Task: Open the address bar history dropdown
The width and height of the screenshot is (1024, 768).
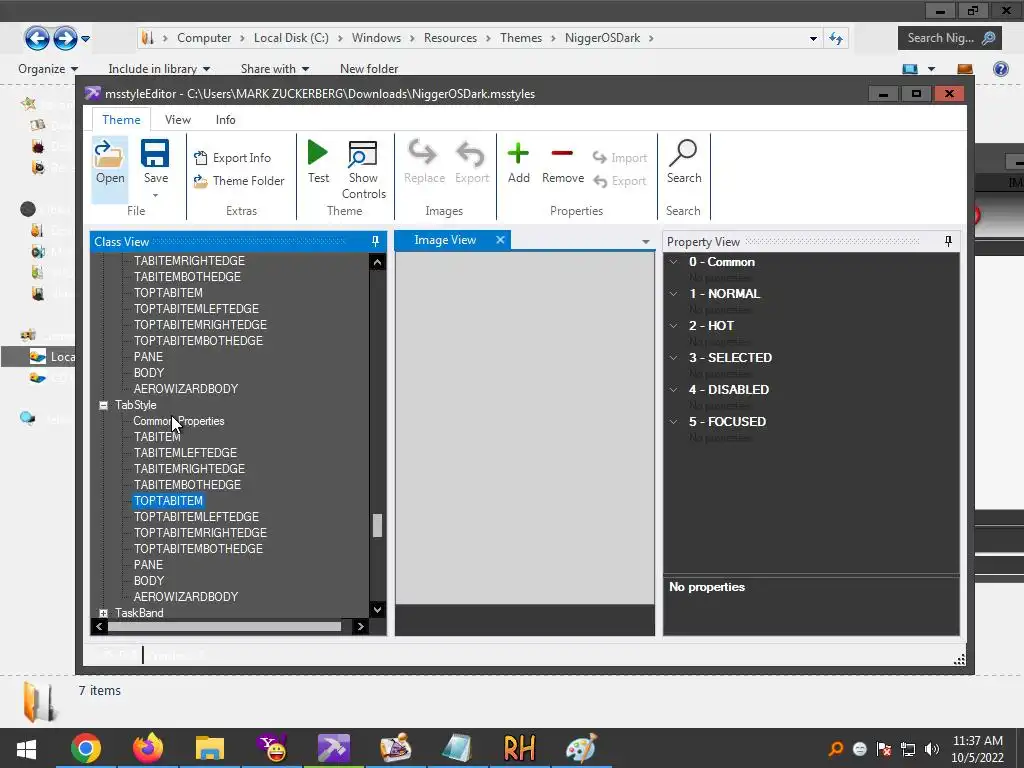Action: pos(813,39)
